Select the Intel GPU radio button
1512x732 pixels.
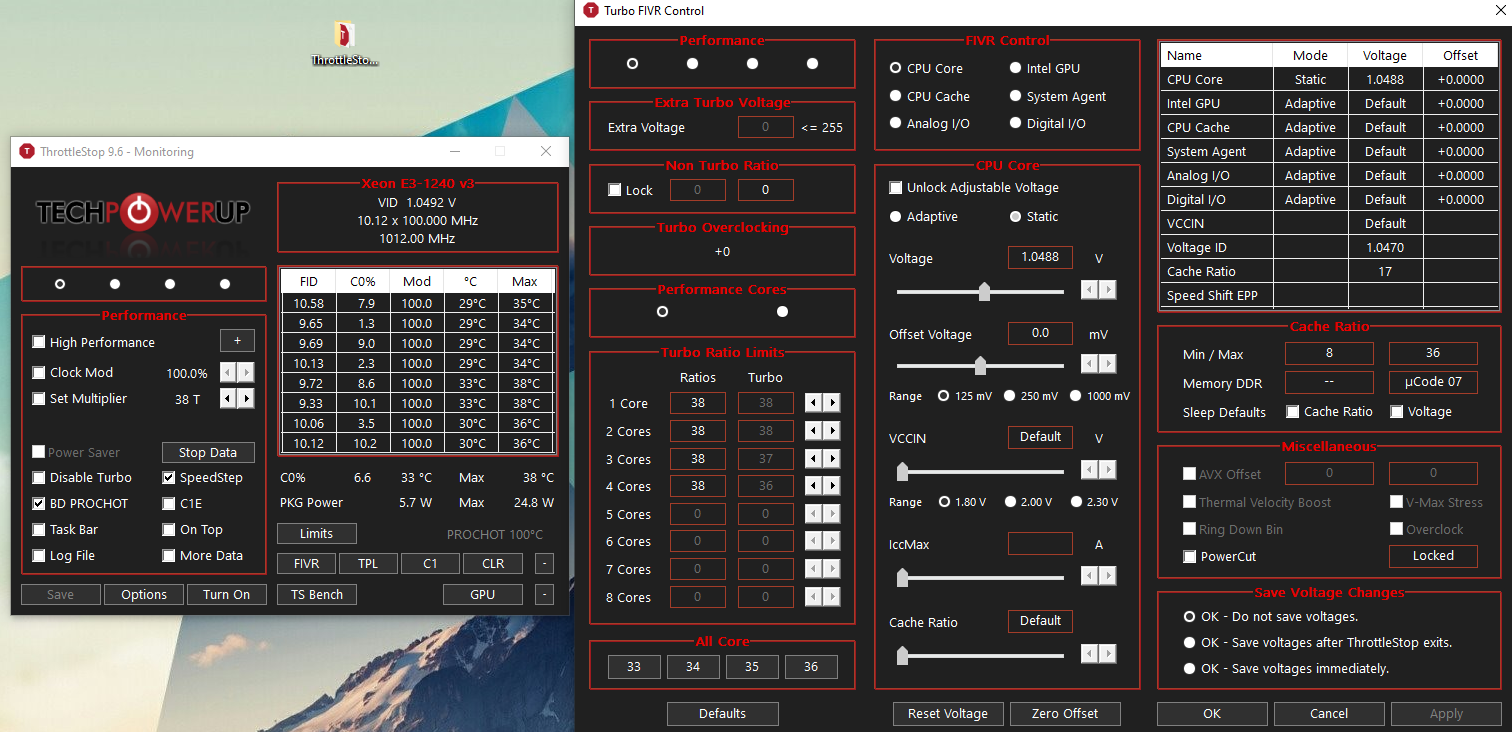[1016, 69]
